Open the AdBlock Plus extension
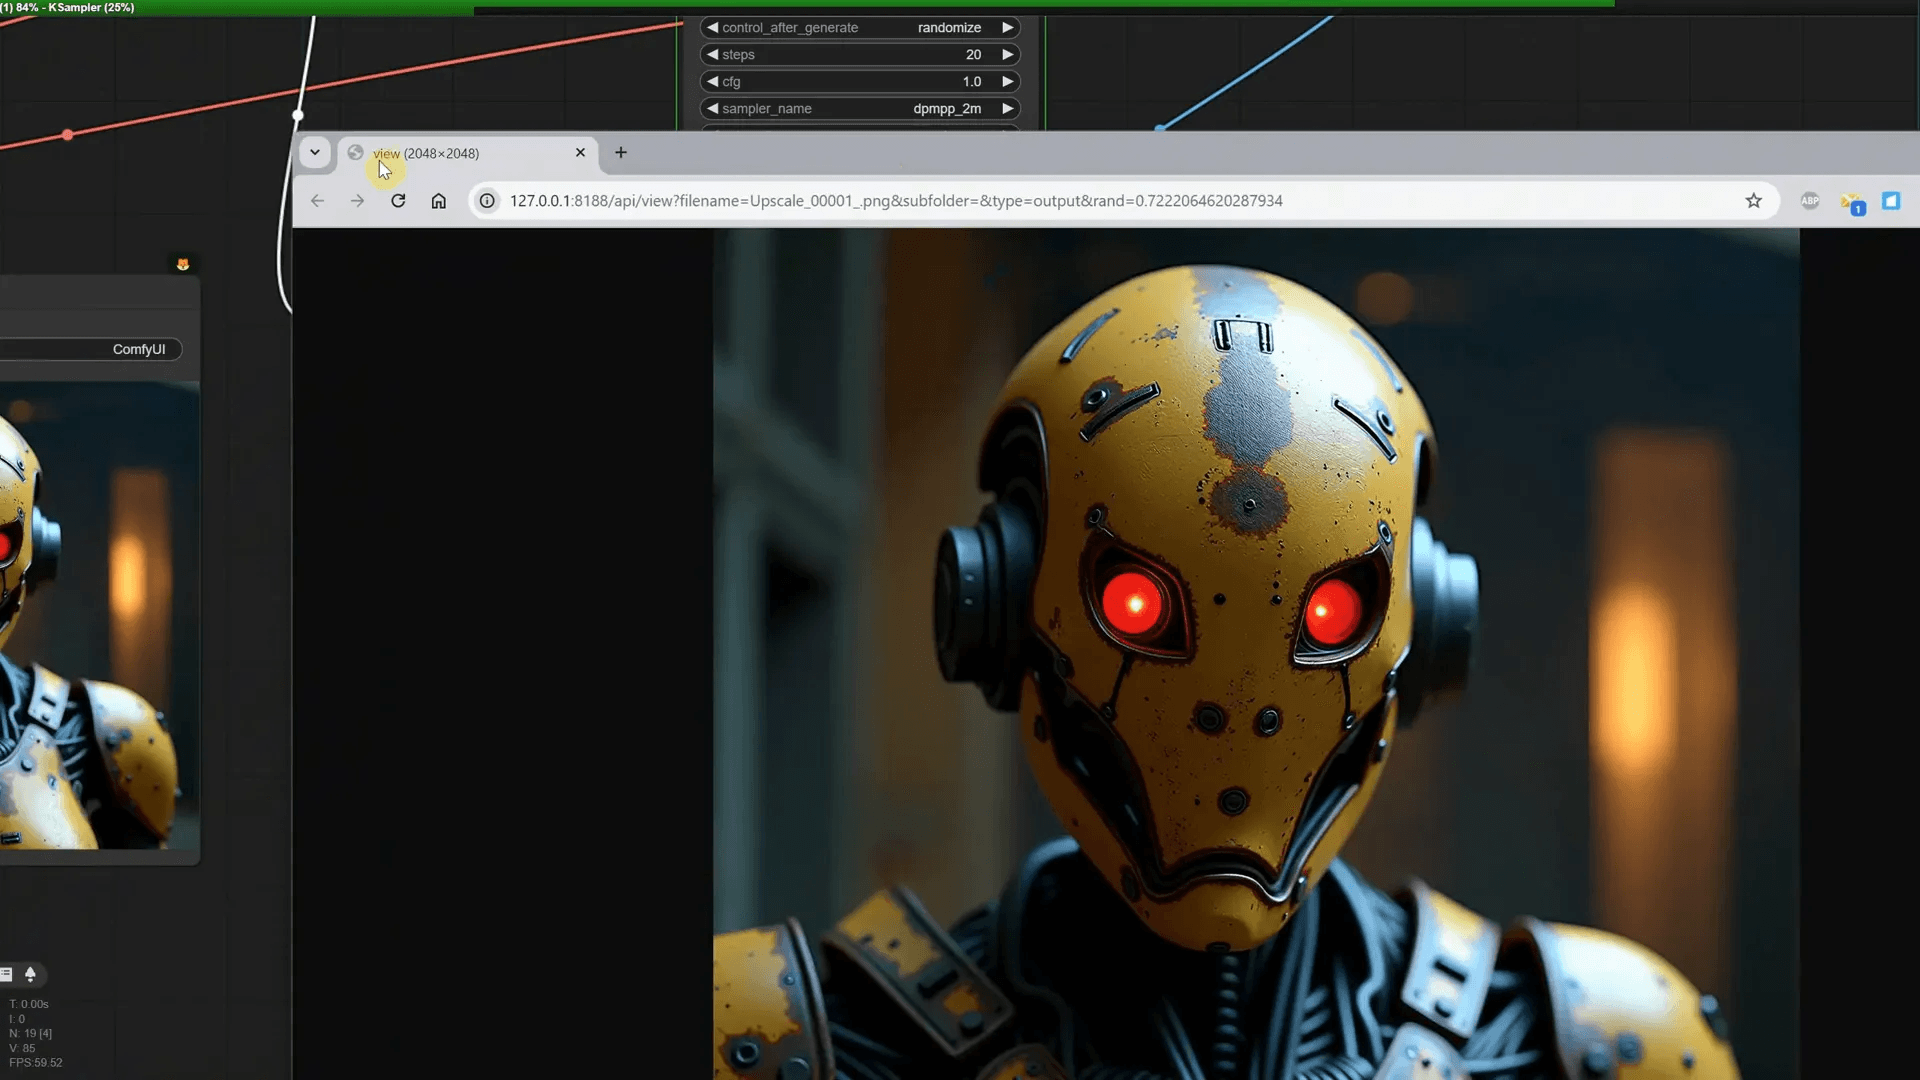 (1809, 201)
